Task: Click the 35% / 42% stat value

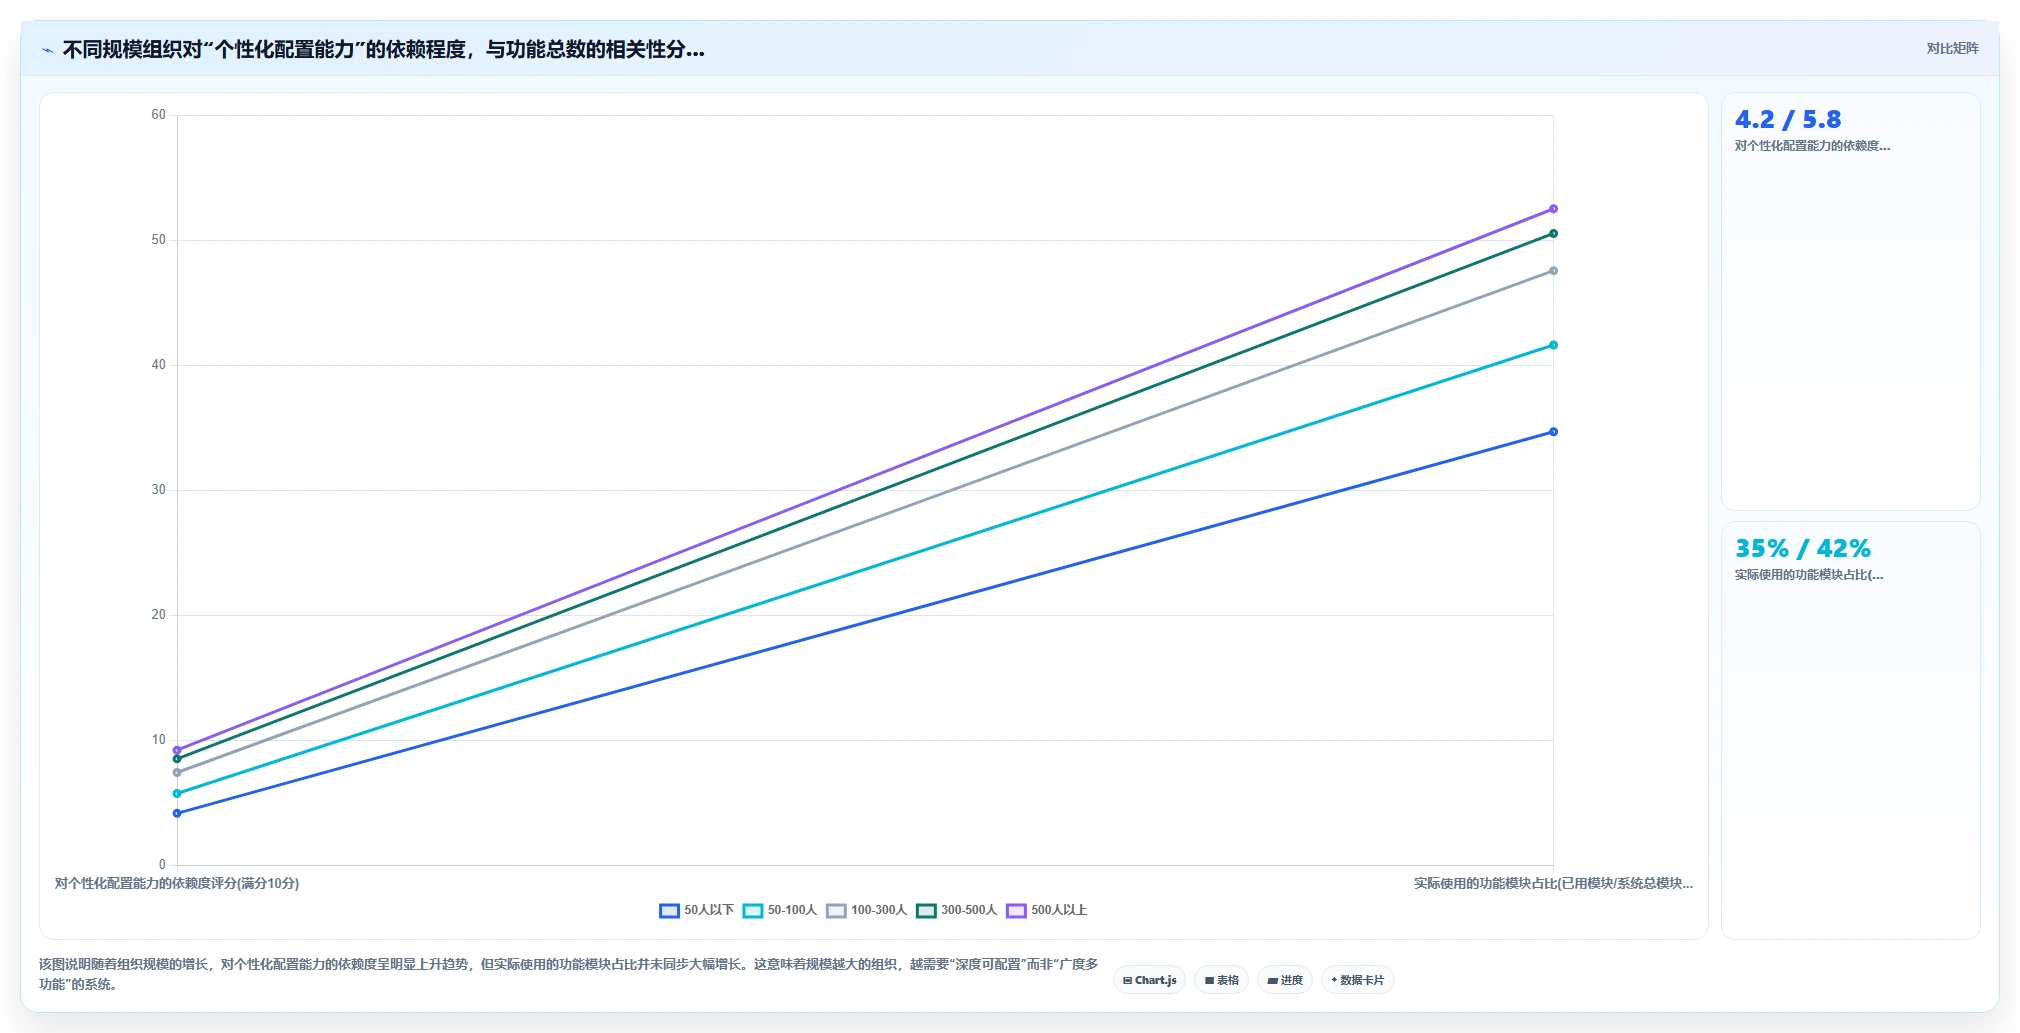Action: (x=1802, y=548)
